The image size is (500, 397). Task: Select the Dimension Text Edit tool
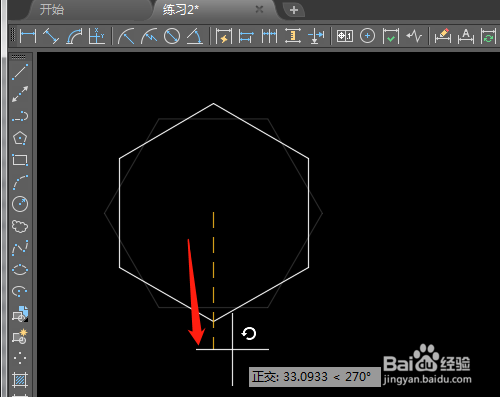click(x=466, y=36)
